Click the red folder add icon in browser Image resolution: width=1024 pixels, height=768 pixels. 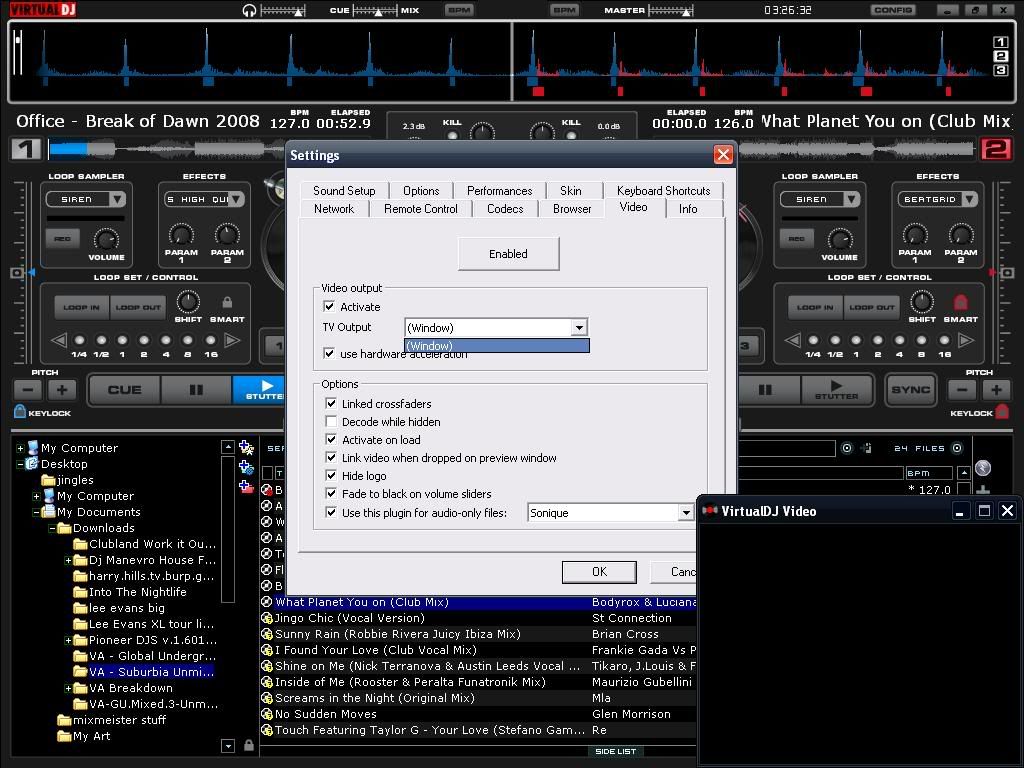click(x=246, y=487)
